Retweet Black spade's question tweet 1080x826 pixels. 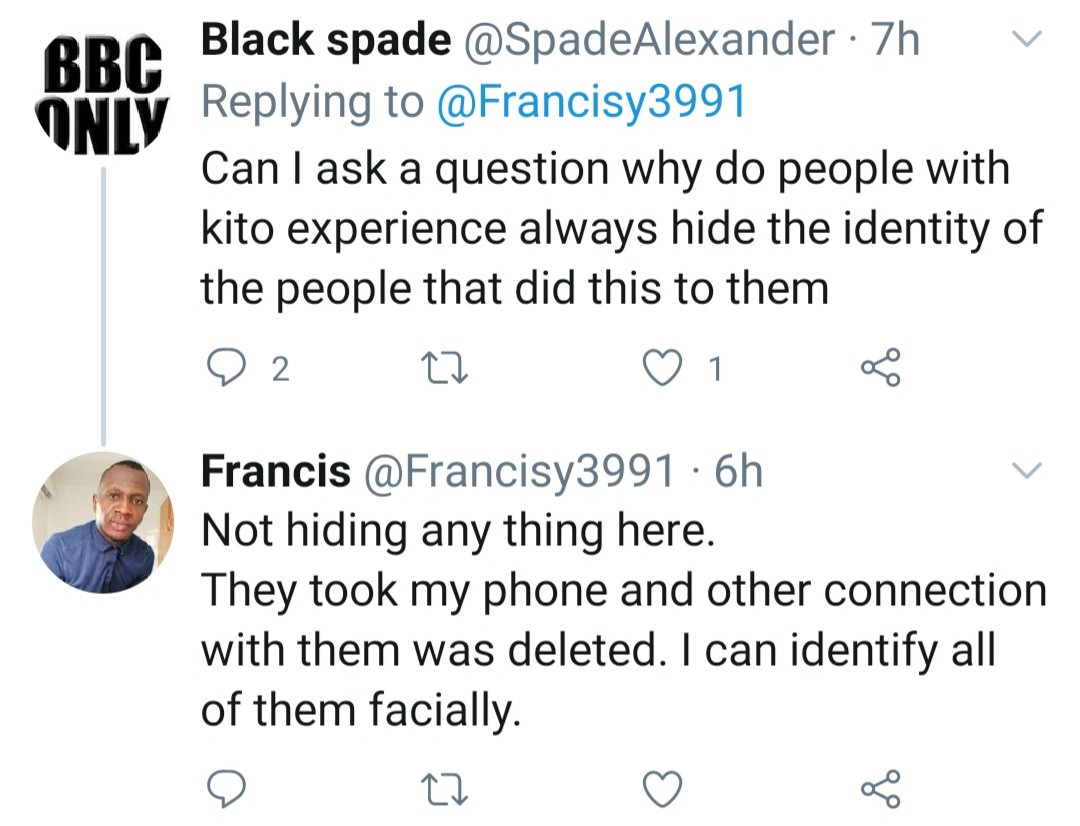point(446,370)
